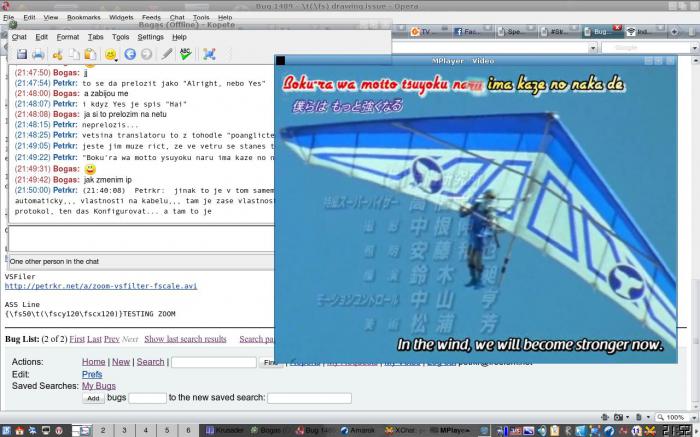This screenshot has height=437, width=700.
Task: Click the blue back arrow history icon
Action: click(x=130, y=54)
